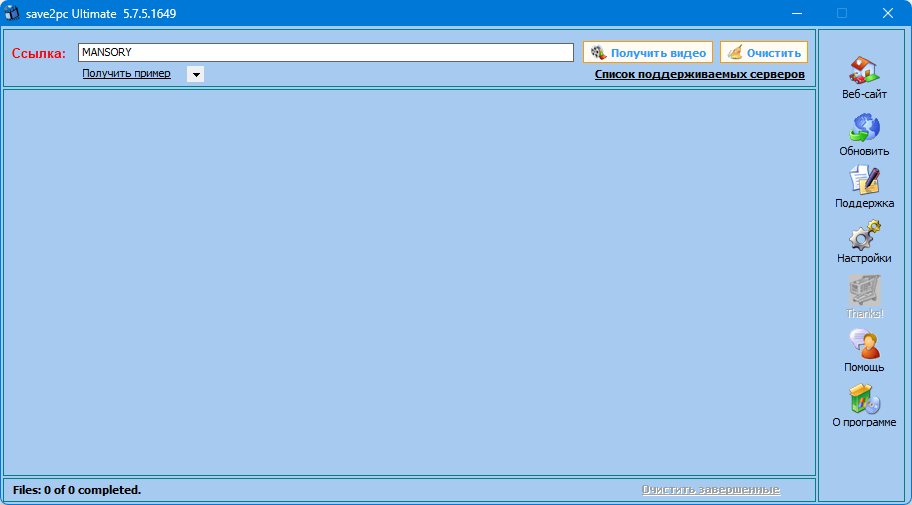Open the О программе box icon
The height and width of the screenshot is (505, 912).
coord(864,399)
